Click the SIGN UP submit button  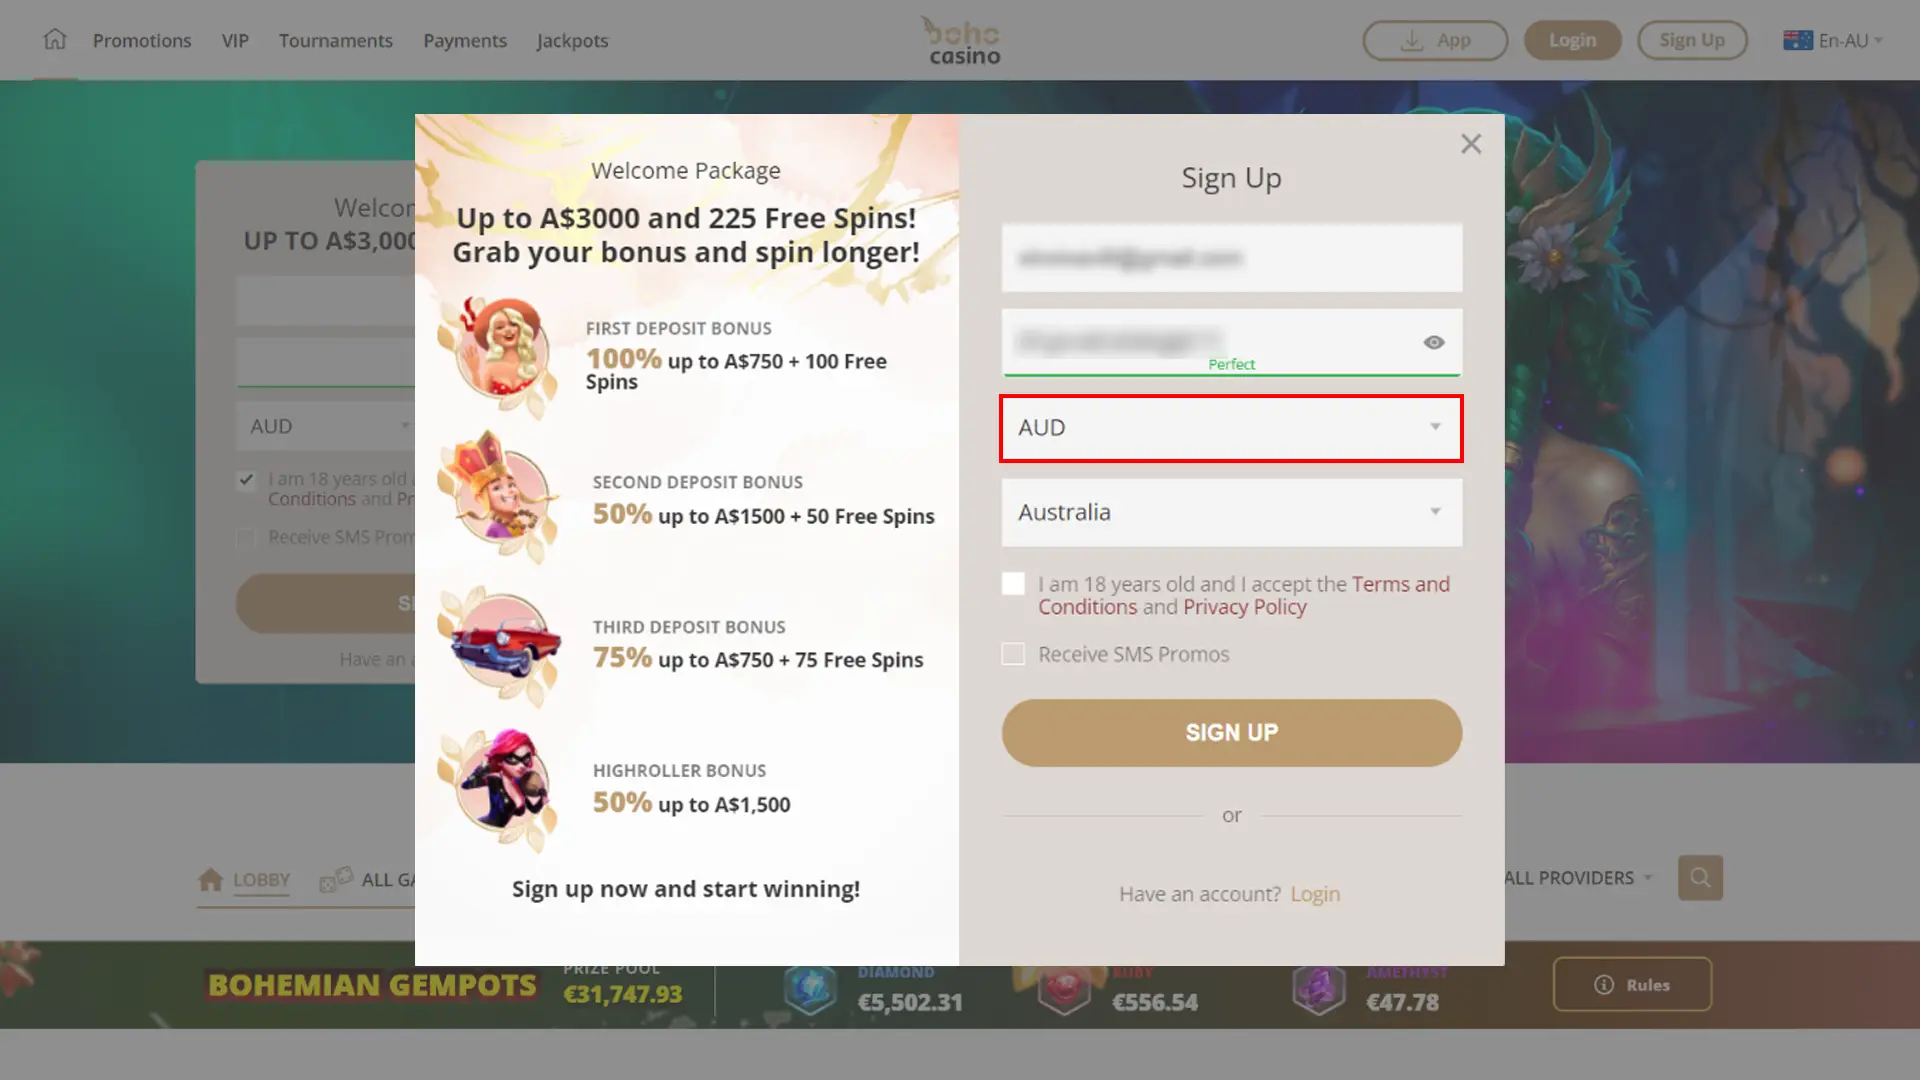pos(1232,732)
